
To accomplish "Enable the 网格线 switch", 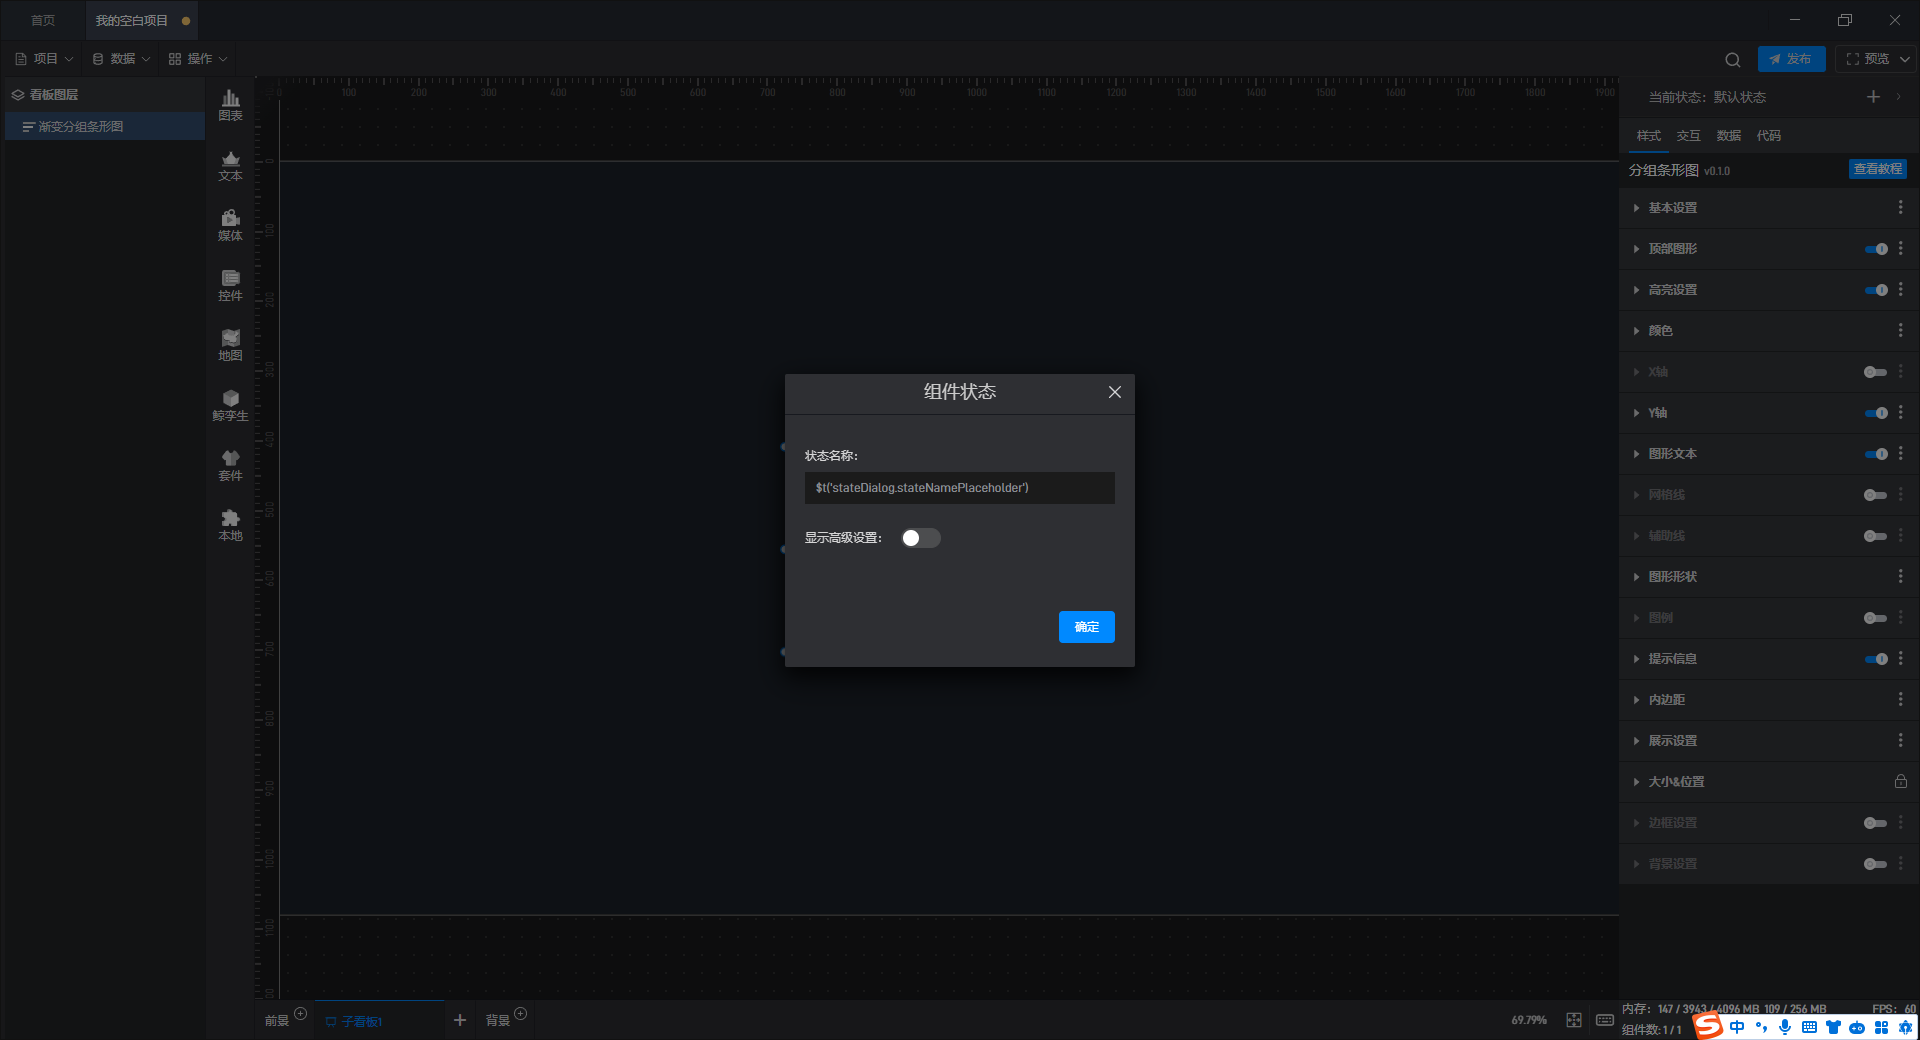I will point(1876,495).
